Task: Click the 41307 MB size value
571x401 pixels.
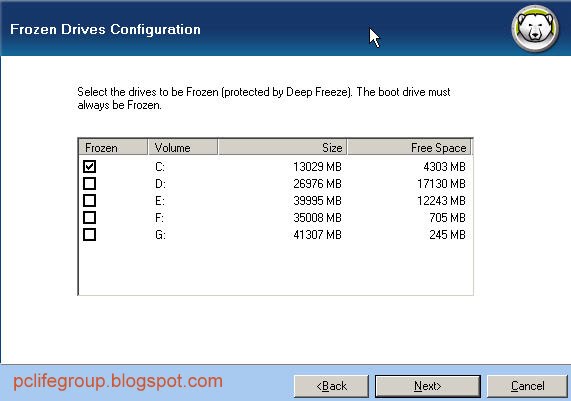Action: 318,235
